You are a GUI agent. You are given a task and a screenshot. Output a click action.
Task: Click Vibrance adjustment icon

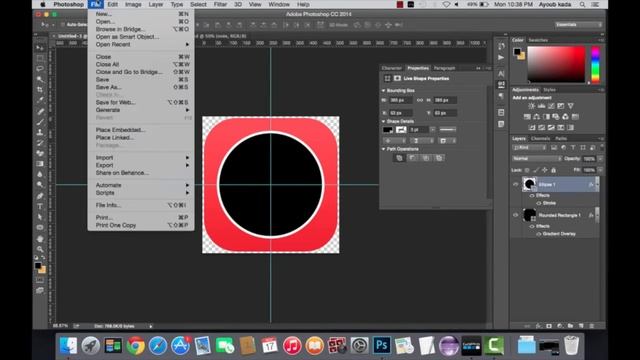[571, 106]
